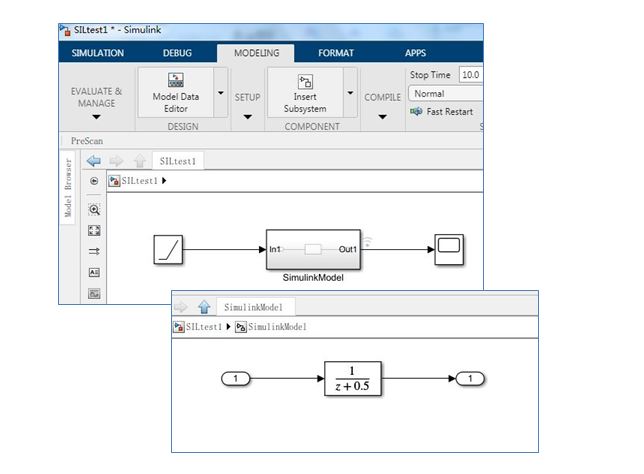Click the up-to-parent arrow in SILtest1 window

pos(140,161)
